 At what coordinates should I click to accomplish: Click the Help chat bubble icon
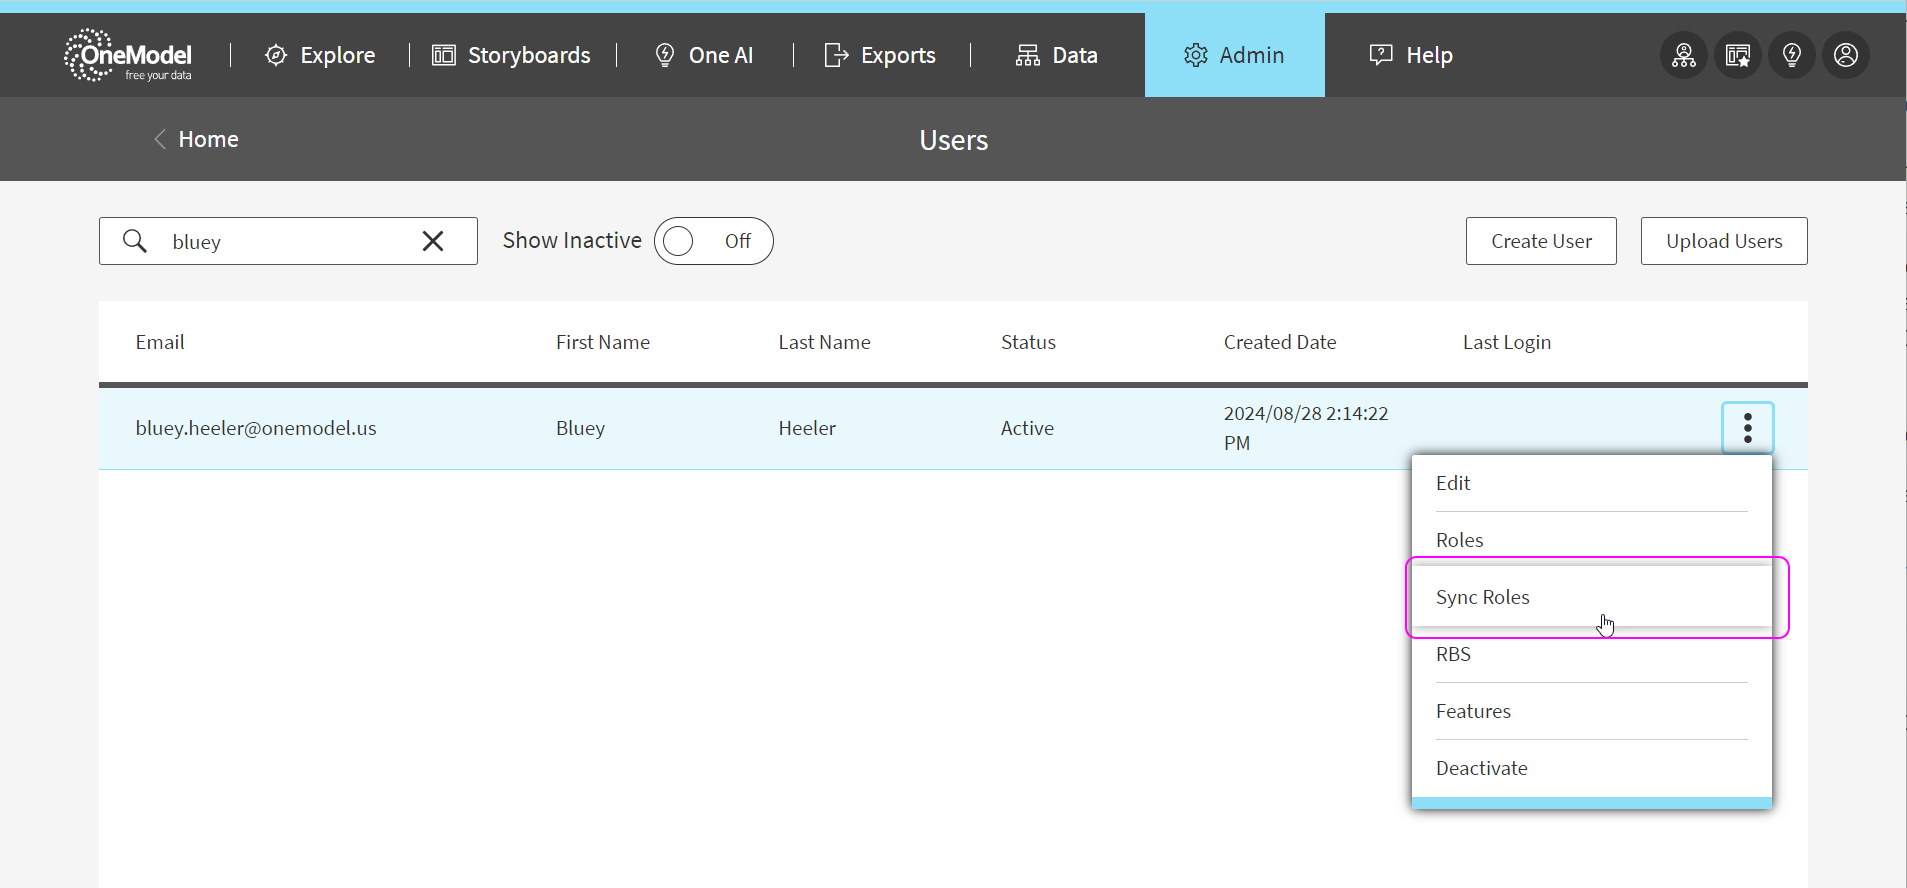tap(1381, 55)
